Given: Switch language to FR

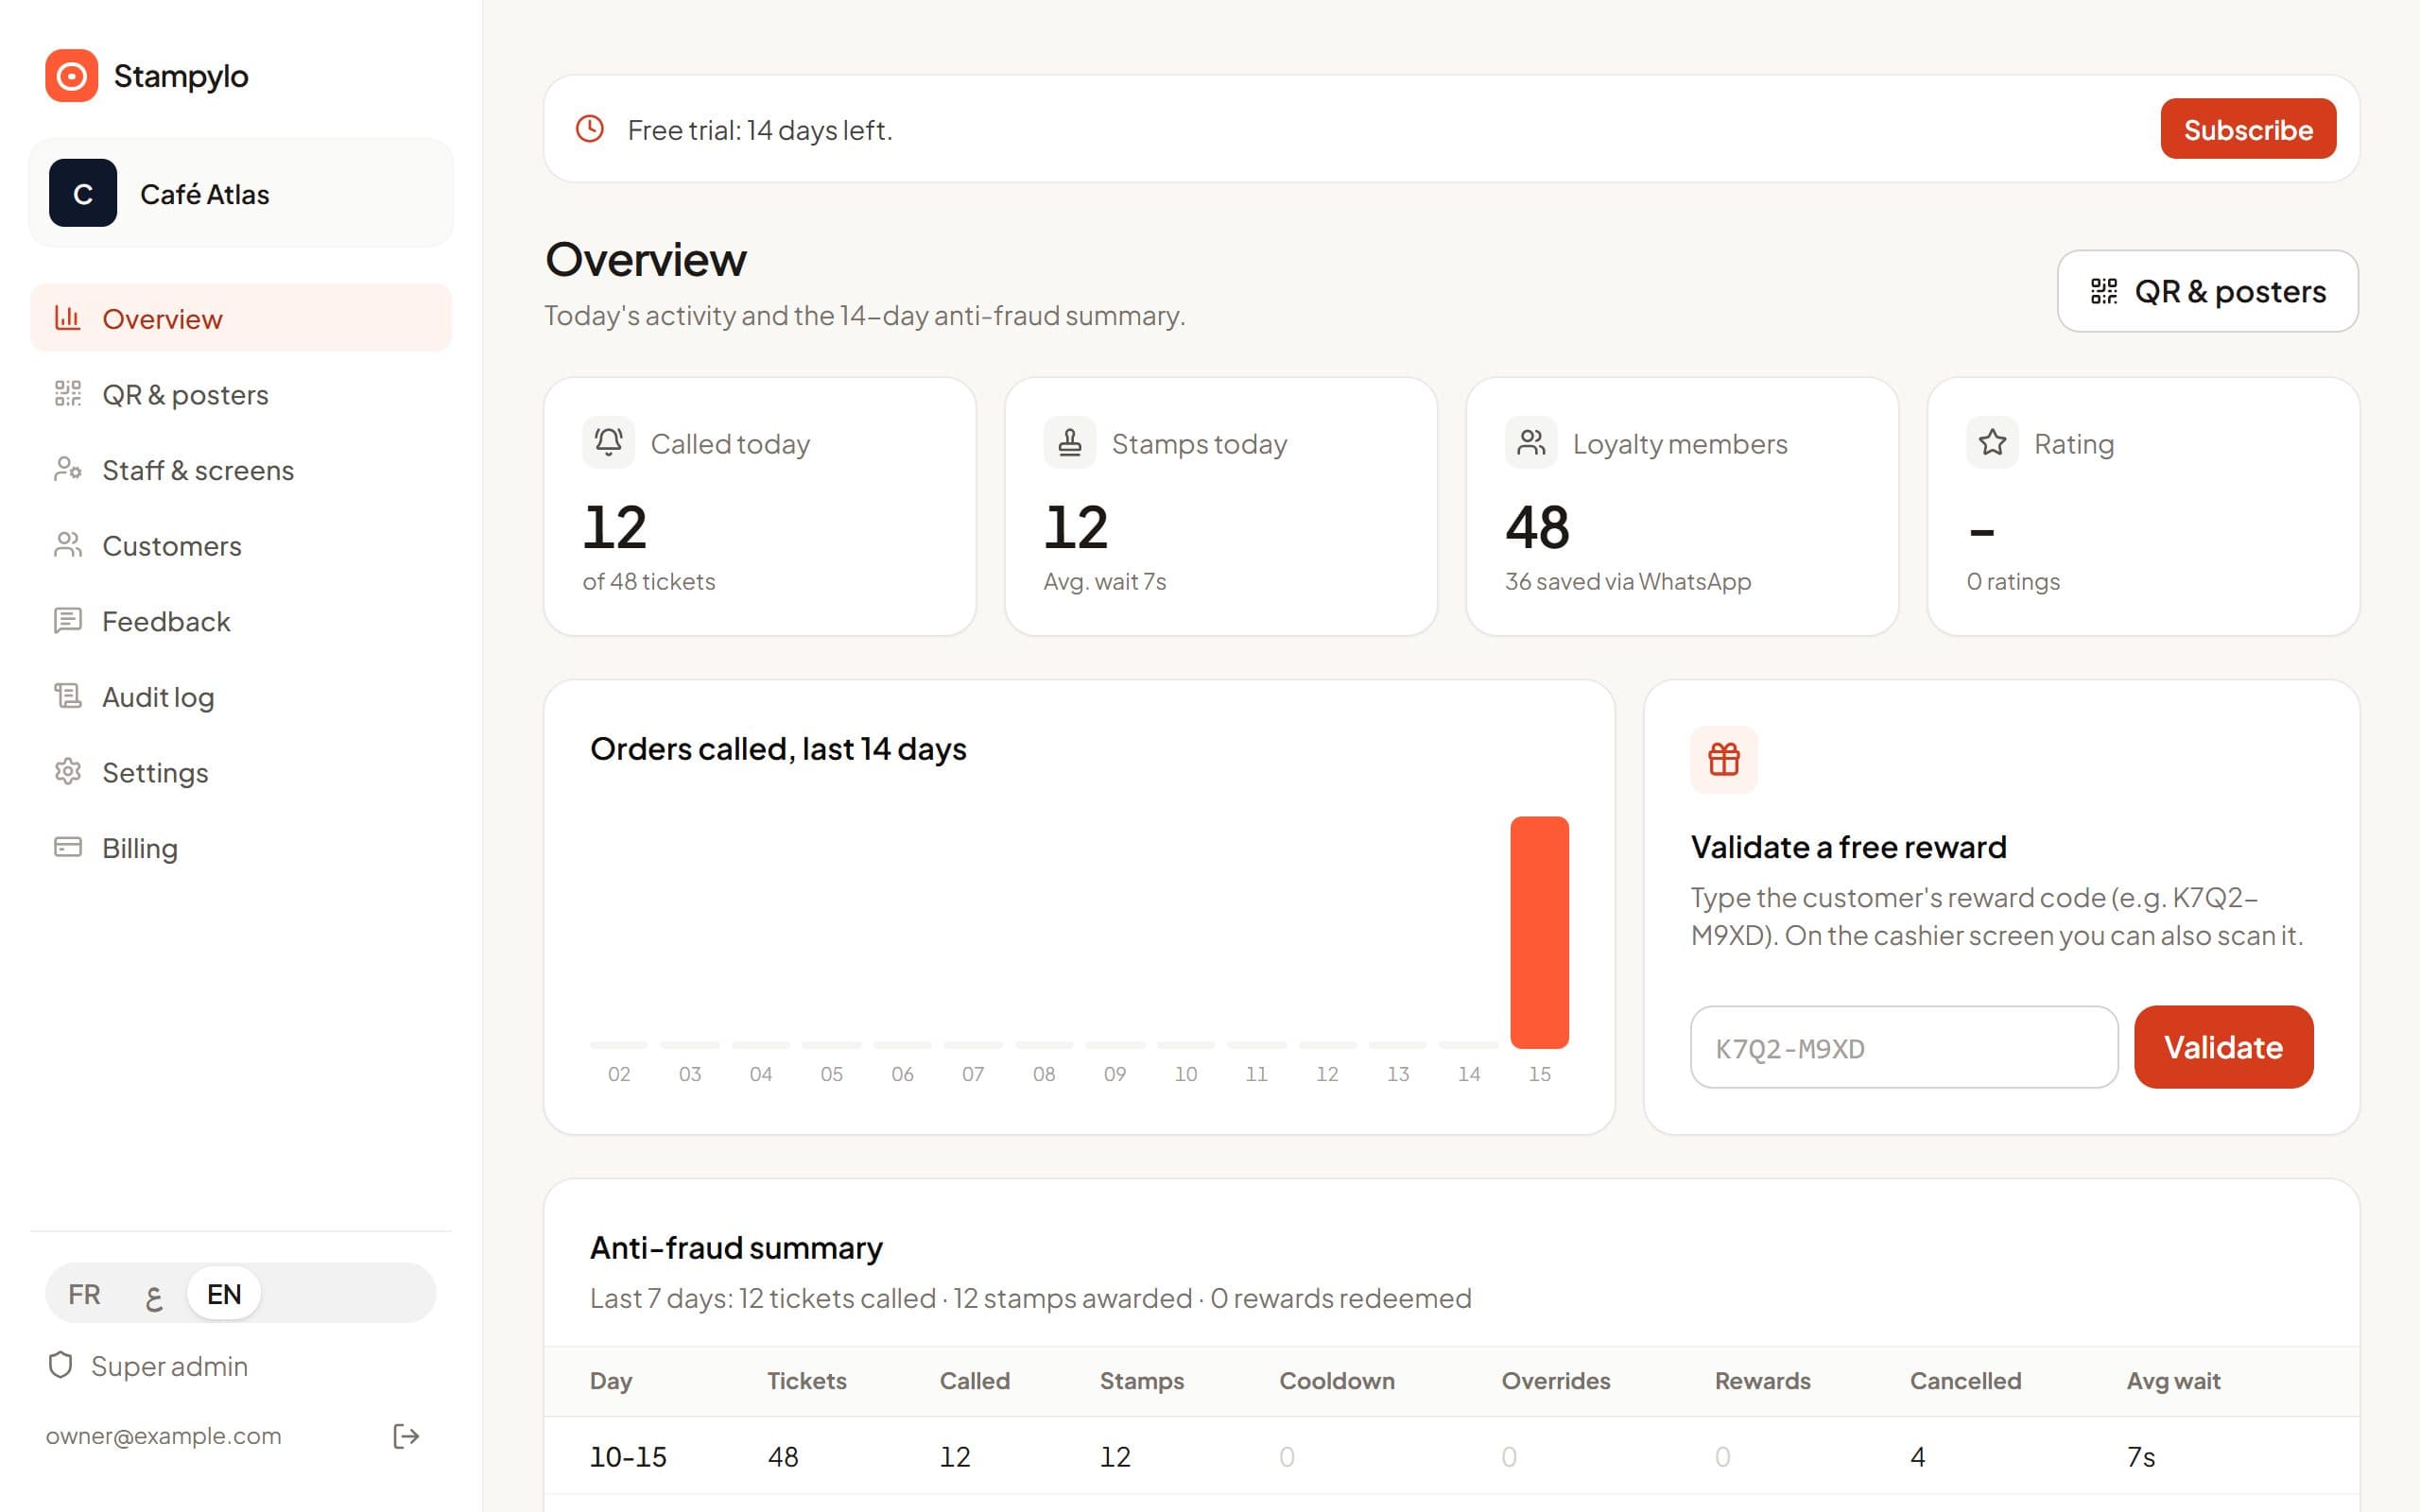Looking at the screenshot, I should 84,1294.
